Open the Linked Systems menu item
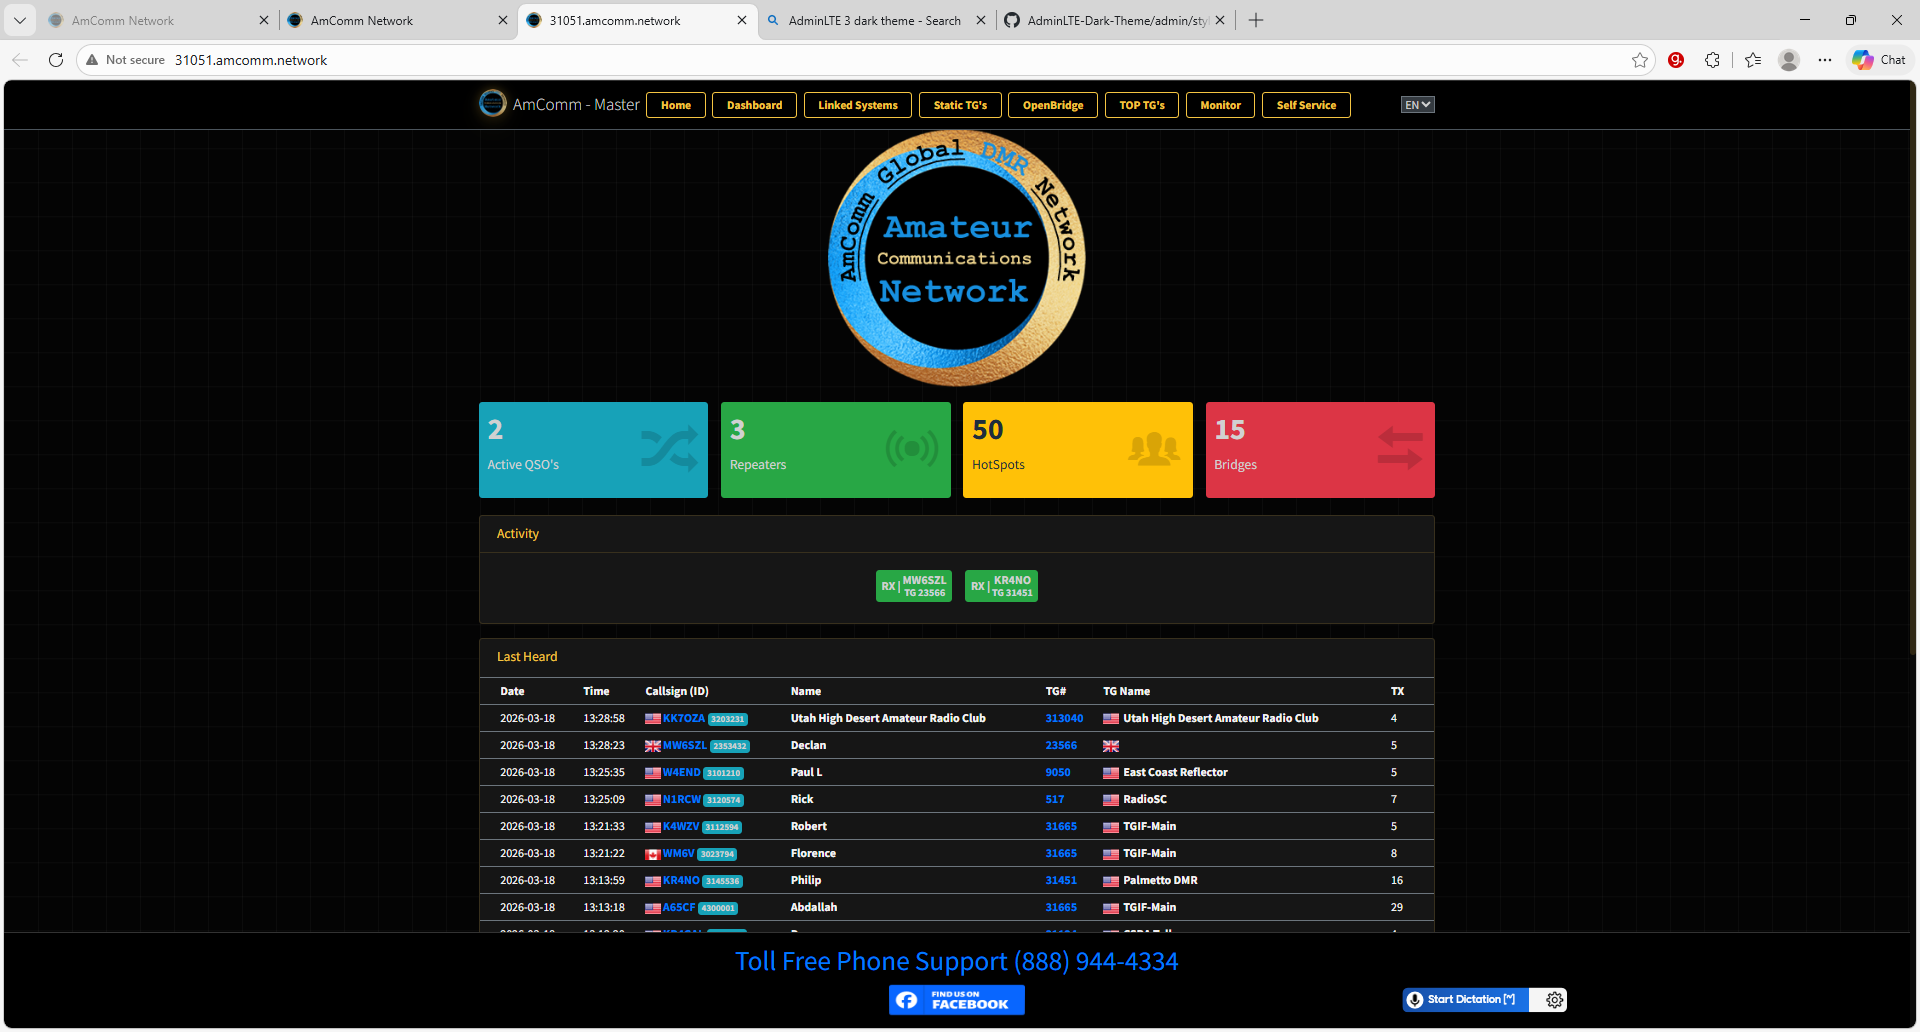This screenshot has width=1920, height=1032. coord(857,104)
